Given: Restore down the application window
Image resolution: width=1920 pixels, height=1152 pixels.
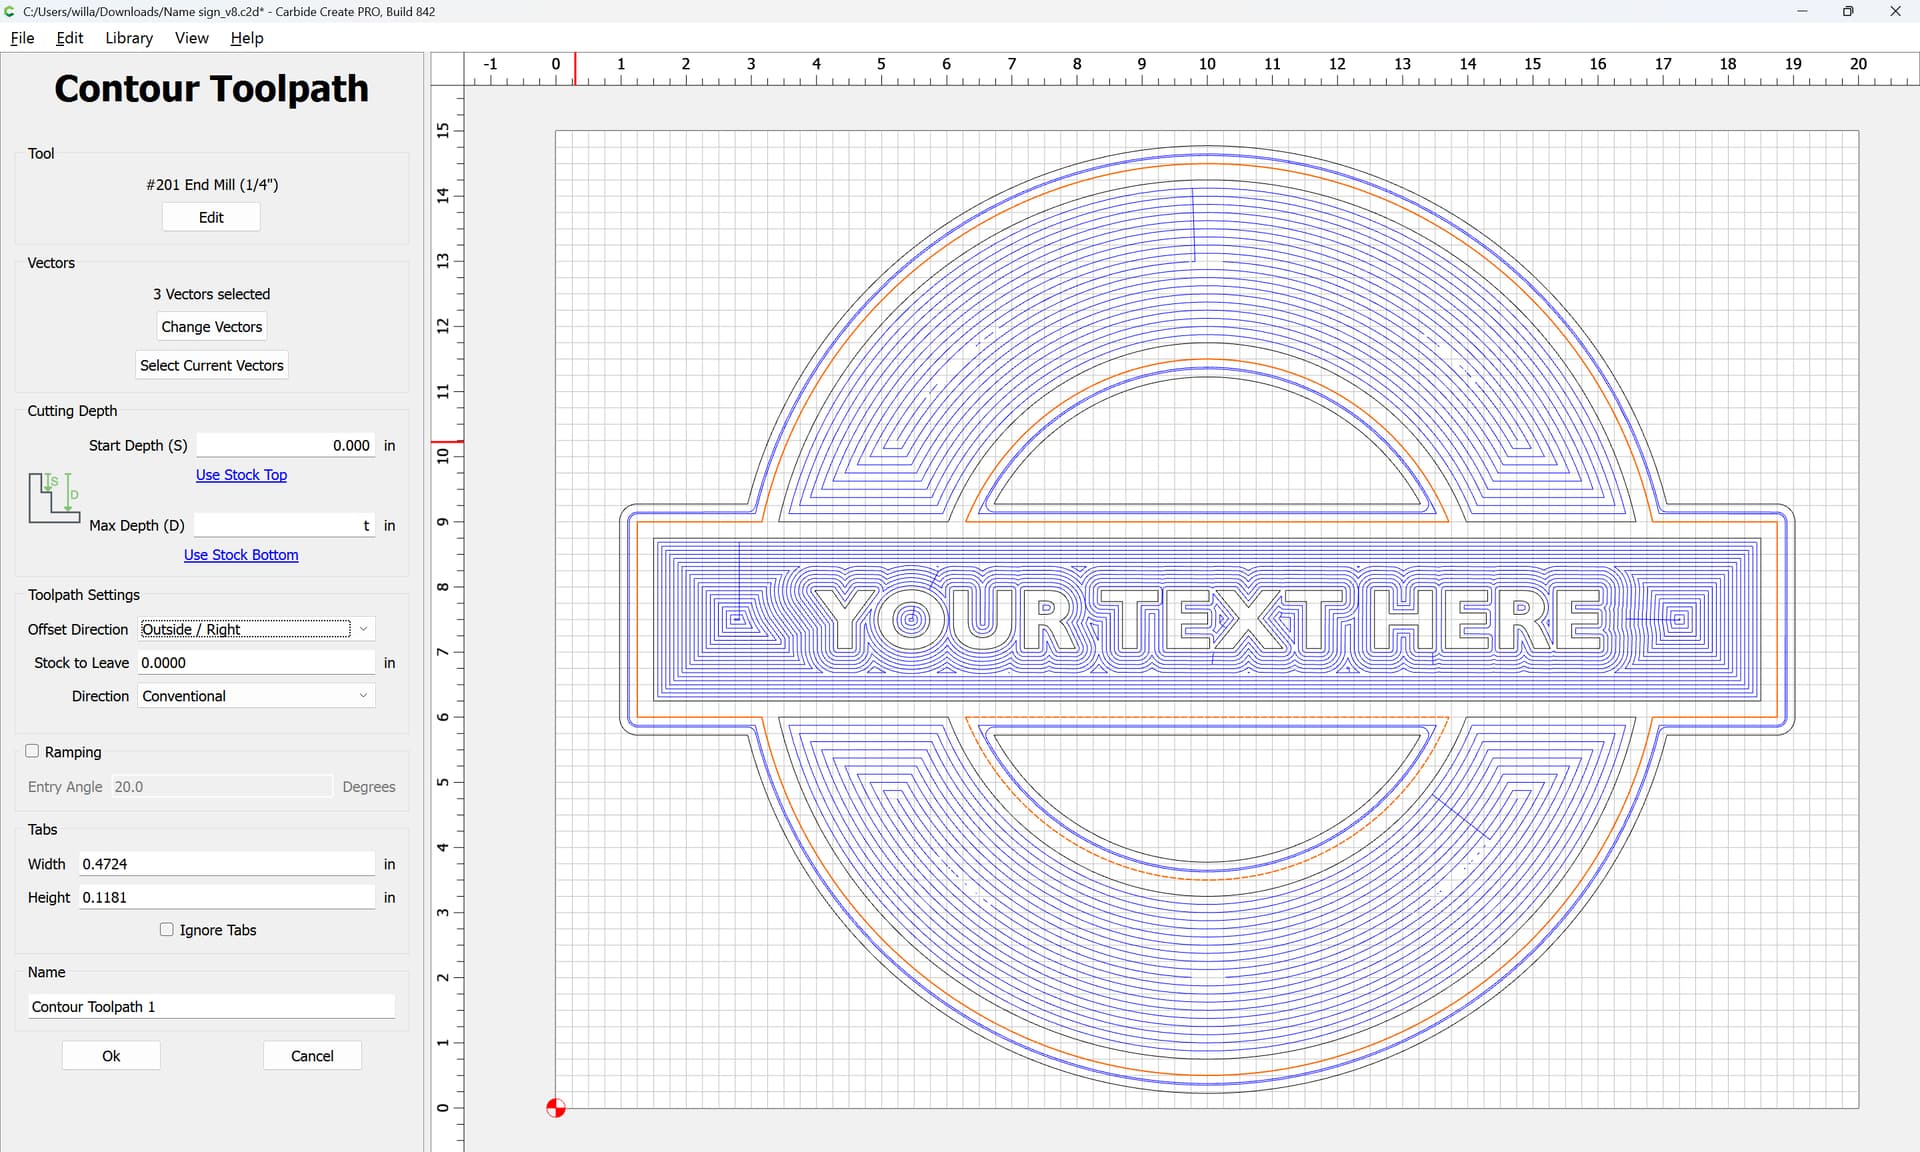Looking at the screenshot, I should (1847, 11).
